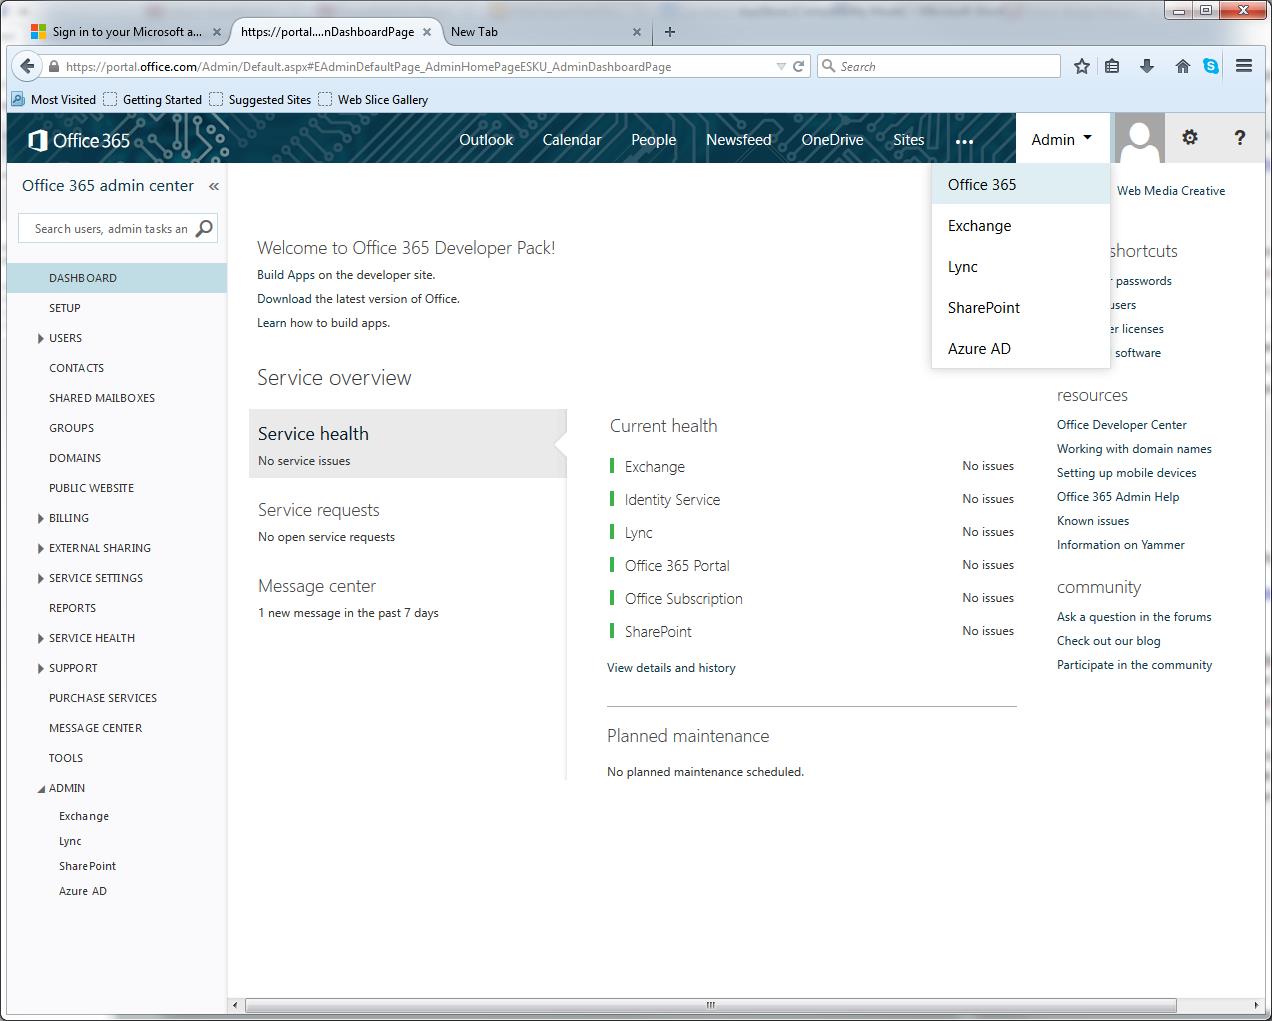Select SharePoint in Admin menu

pos(1021,307)
